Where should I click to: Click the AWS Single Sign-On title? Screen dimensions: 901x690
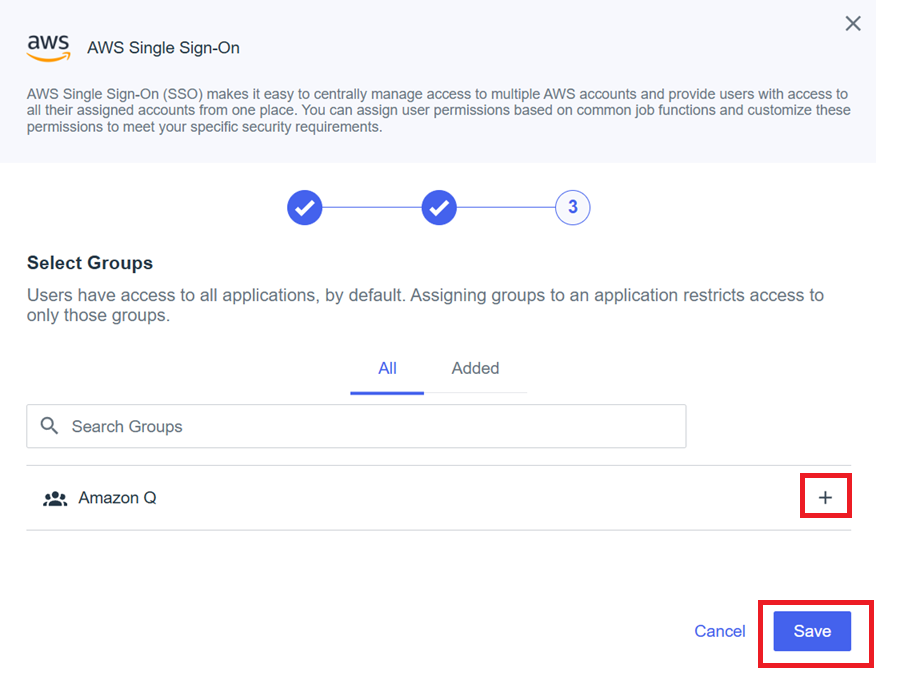(163, 47)
